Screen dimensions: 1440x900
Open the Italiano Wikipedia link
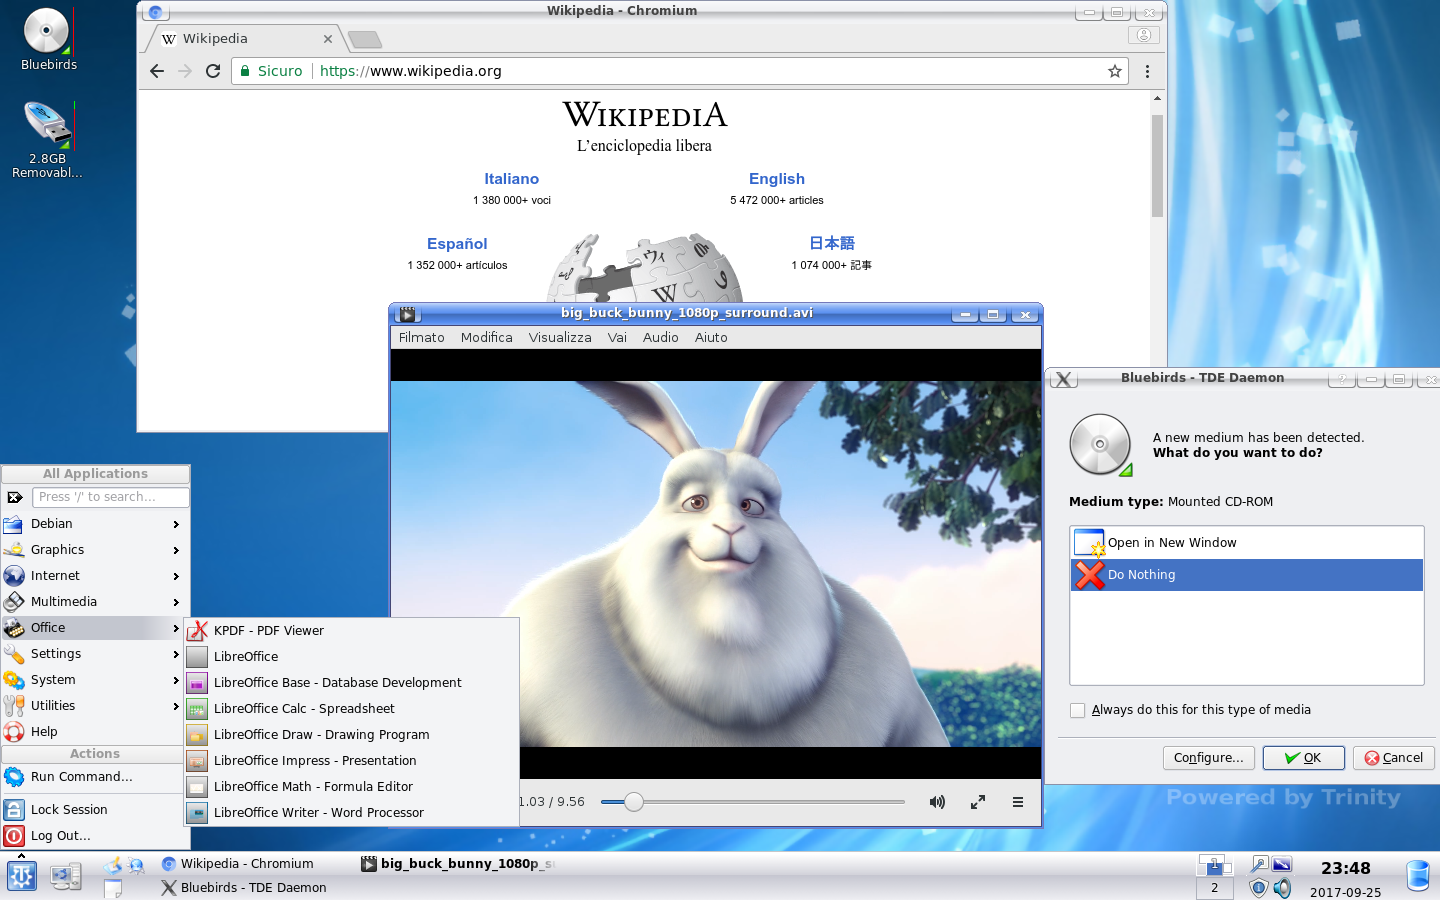click(511, 179)
